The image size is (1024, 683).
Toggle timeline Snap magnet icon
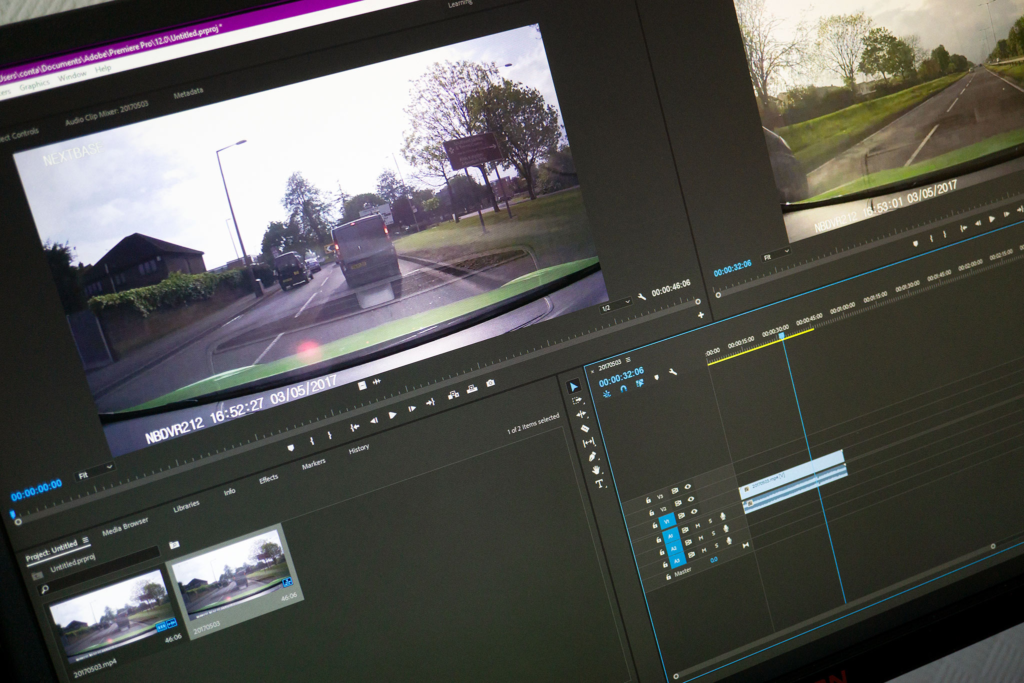623,388
